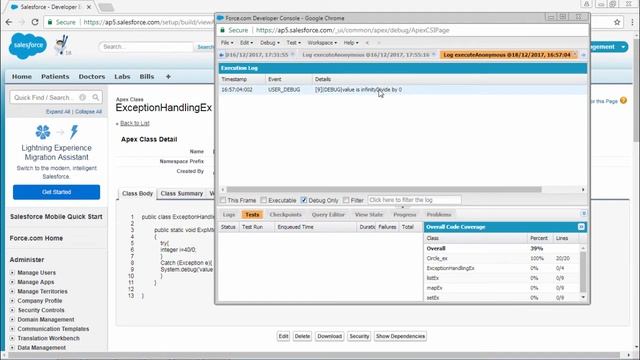Toggle the Executable checkbox
Screen dimensions: 640x360
pos(264,200)
